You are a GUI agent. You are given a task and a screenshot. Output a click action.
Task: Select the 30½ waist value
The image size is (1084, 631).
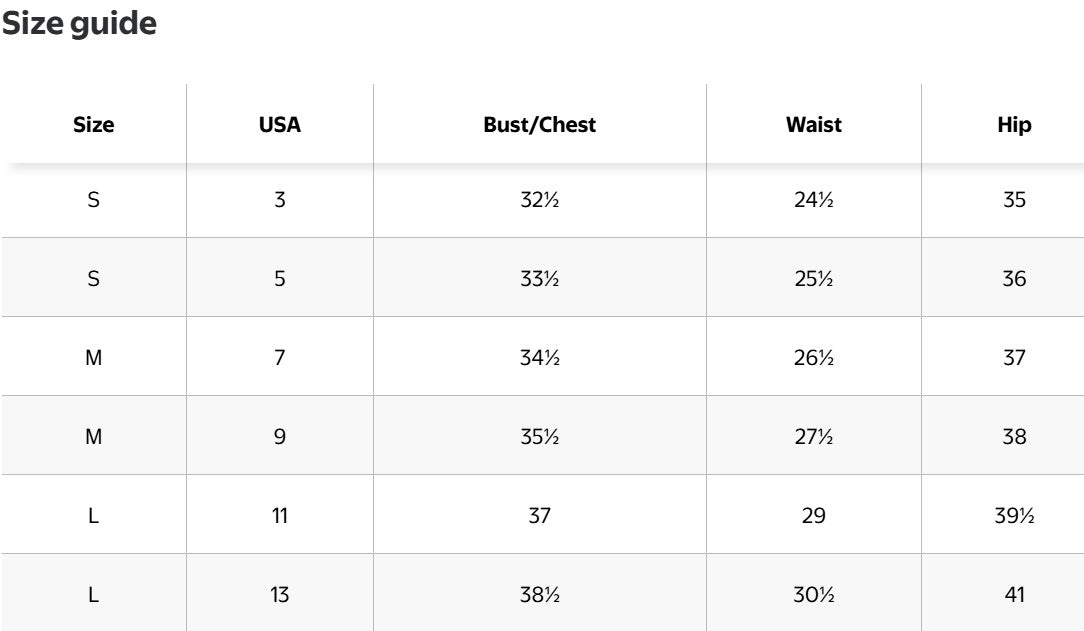814,595
